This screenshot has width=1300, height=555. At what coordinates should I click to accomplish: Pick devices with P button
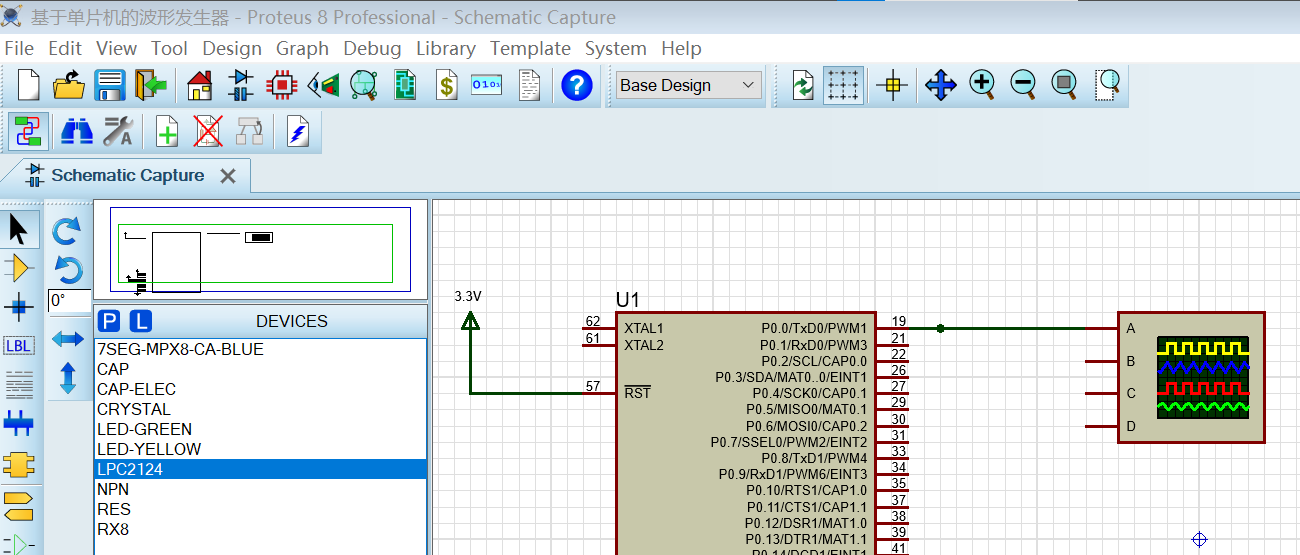point(110,321)
